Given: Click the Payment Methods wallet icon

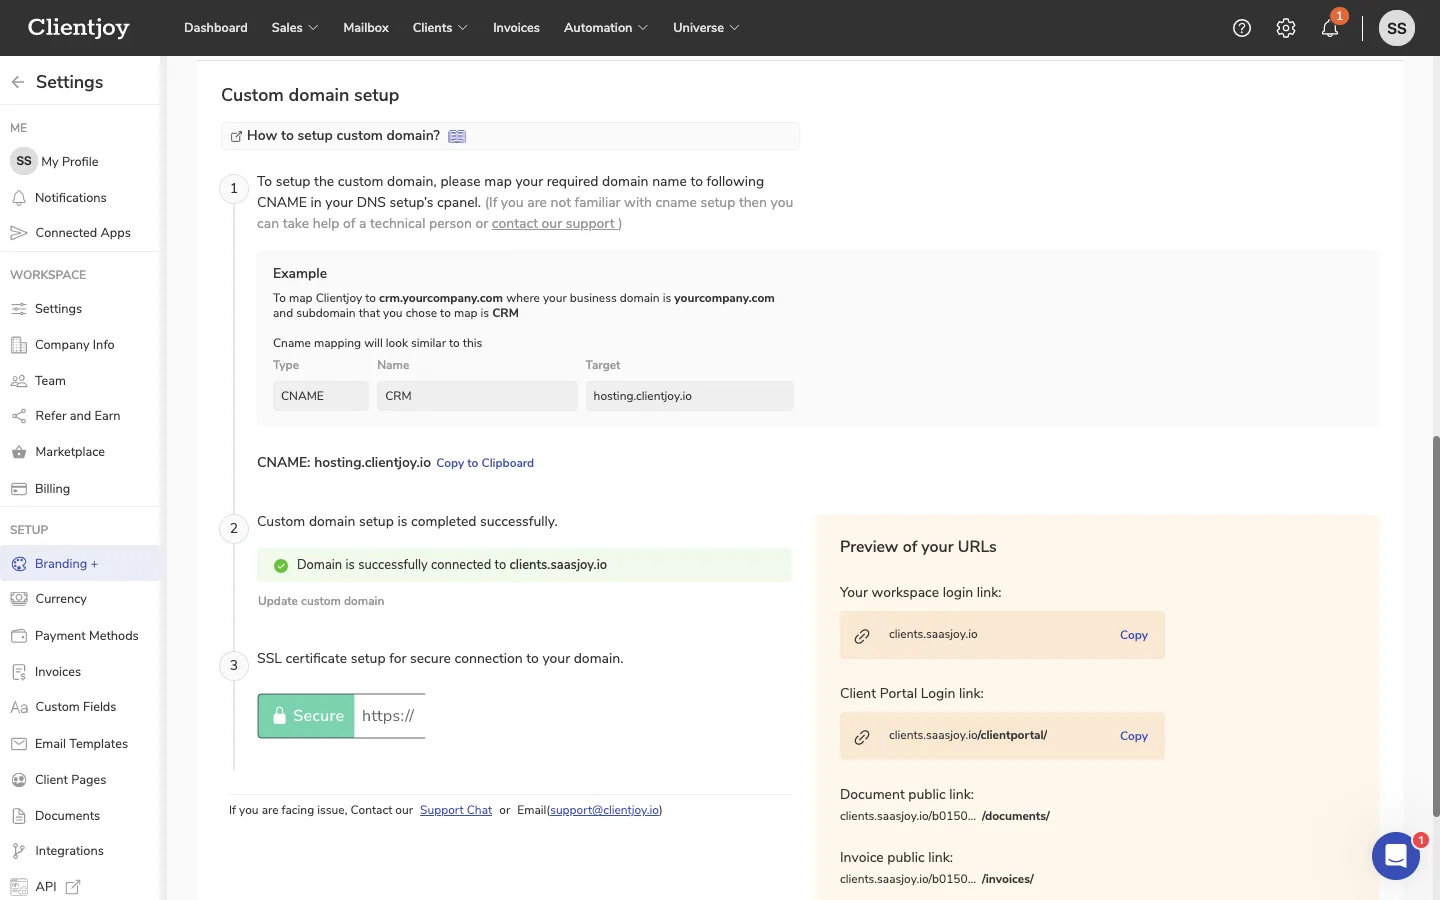Looking at the screenshot, I should [x=19, y=636].
